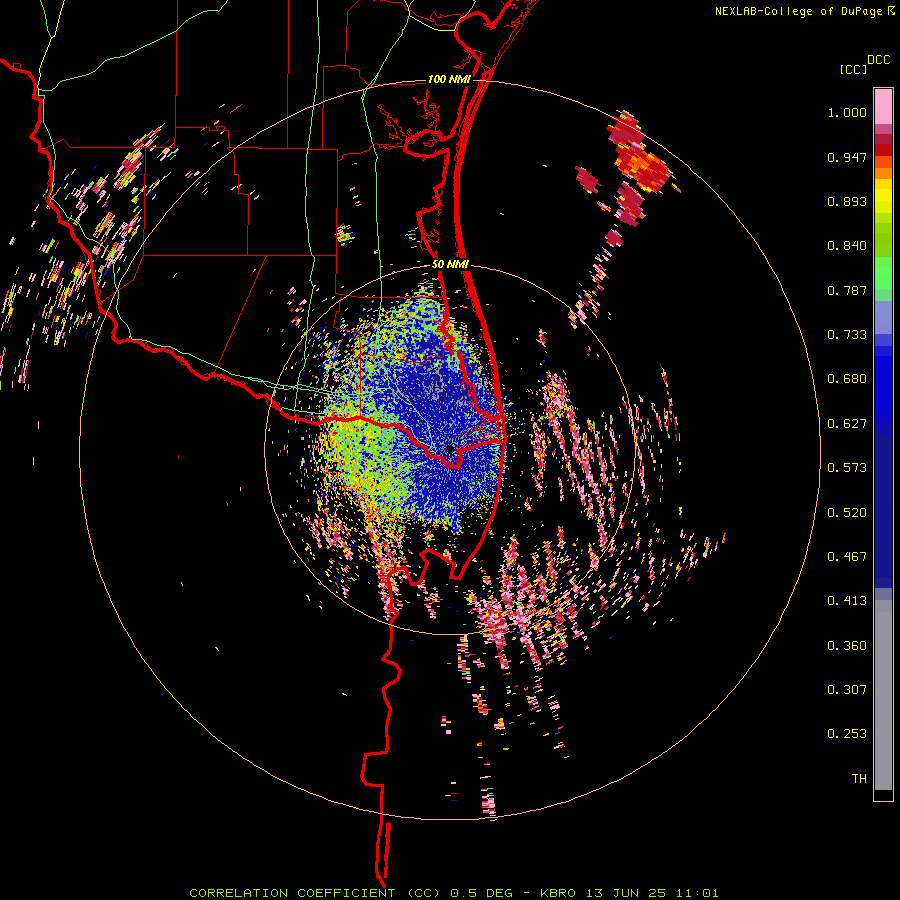Click the 0.520 scale value
The width and height of the screenshot is (900, 900).
coord(847,513)
